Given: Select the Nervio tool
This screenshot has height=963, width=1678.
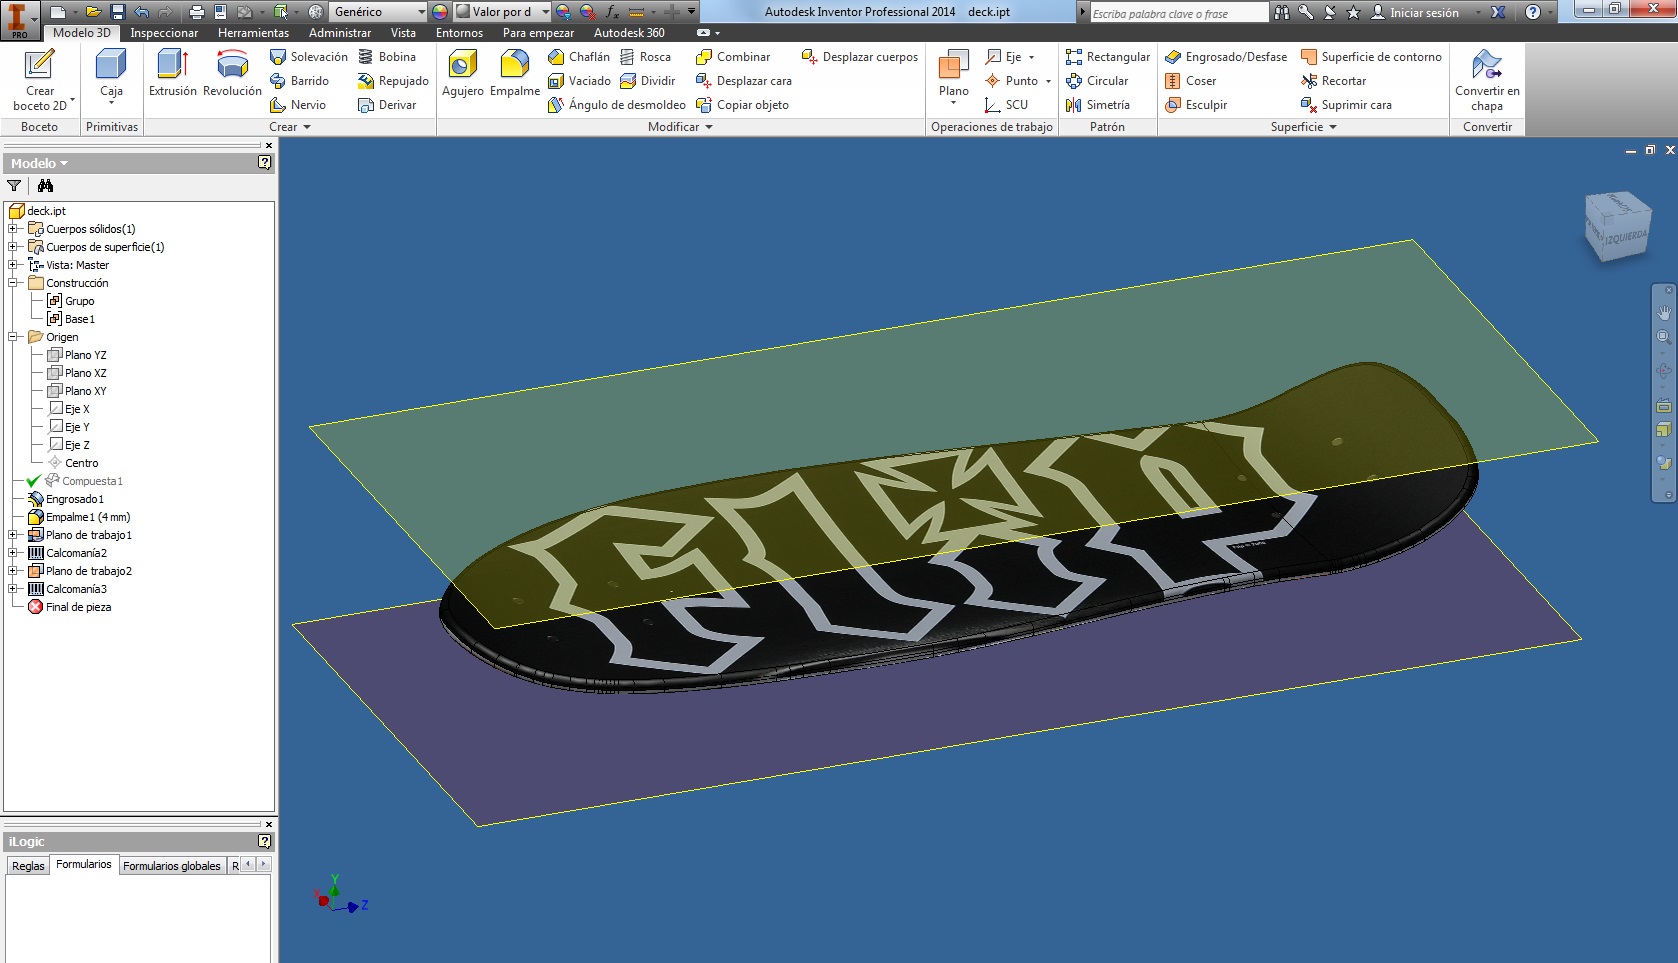Looking at the screenshot, I should coord(298,105).
